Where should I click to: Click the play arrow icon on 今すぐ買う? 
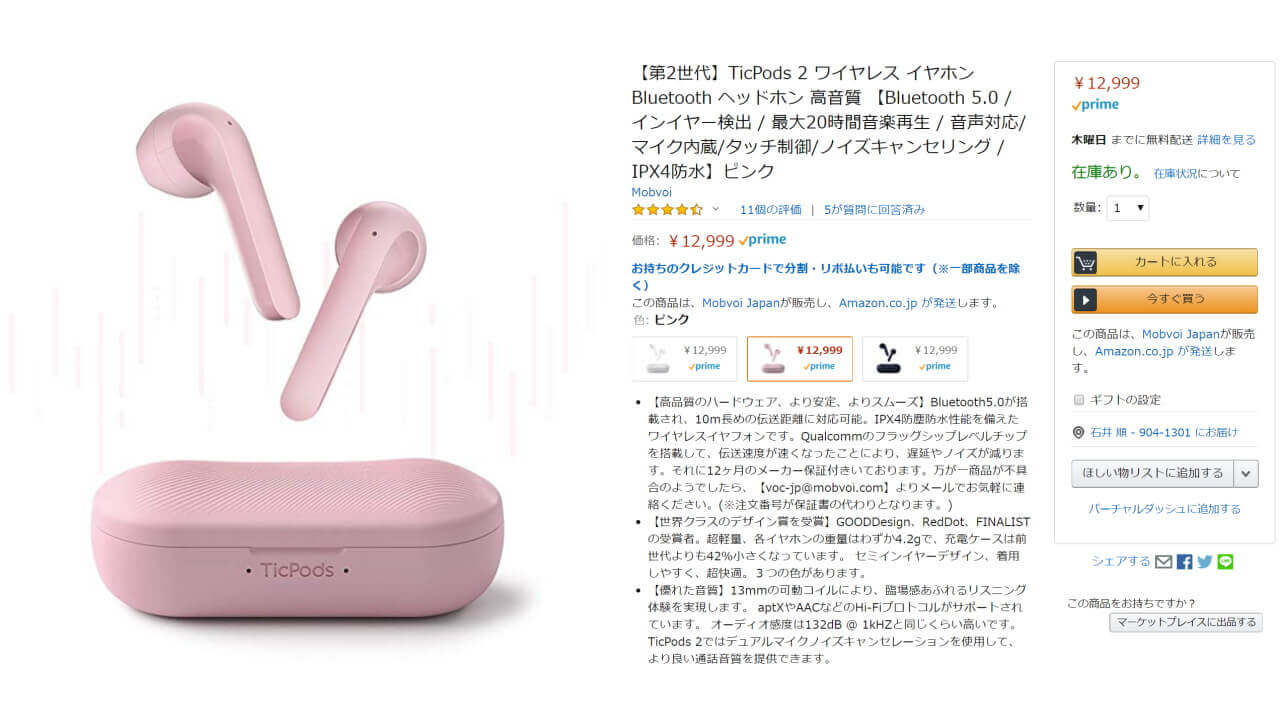(x=1085, y=299)
